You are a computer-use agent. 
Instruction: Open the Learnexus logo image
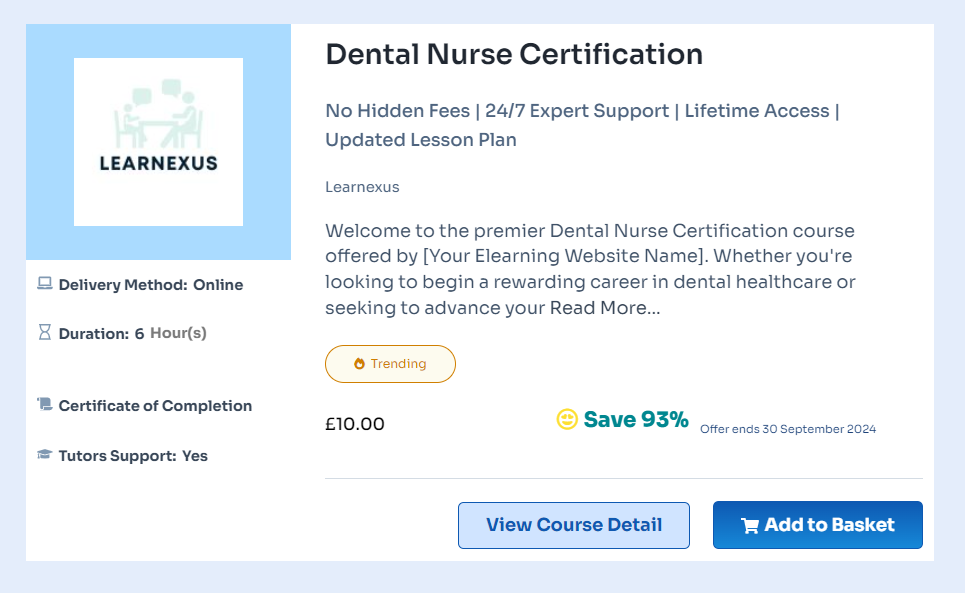[x=157, y=141]
